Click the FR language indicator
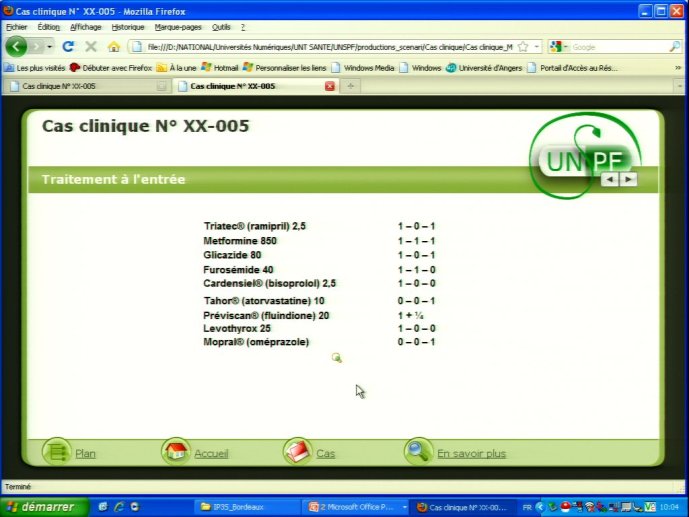689x517 pixels. coord(527,507)
